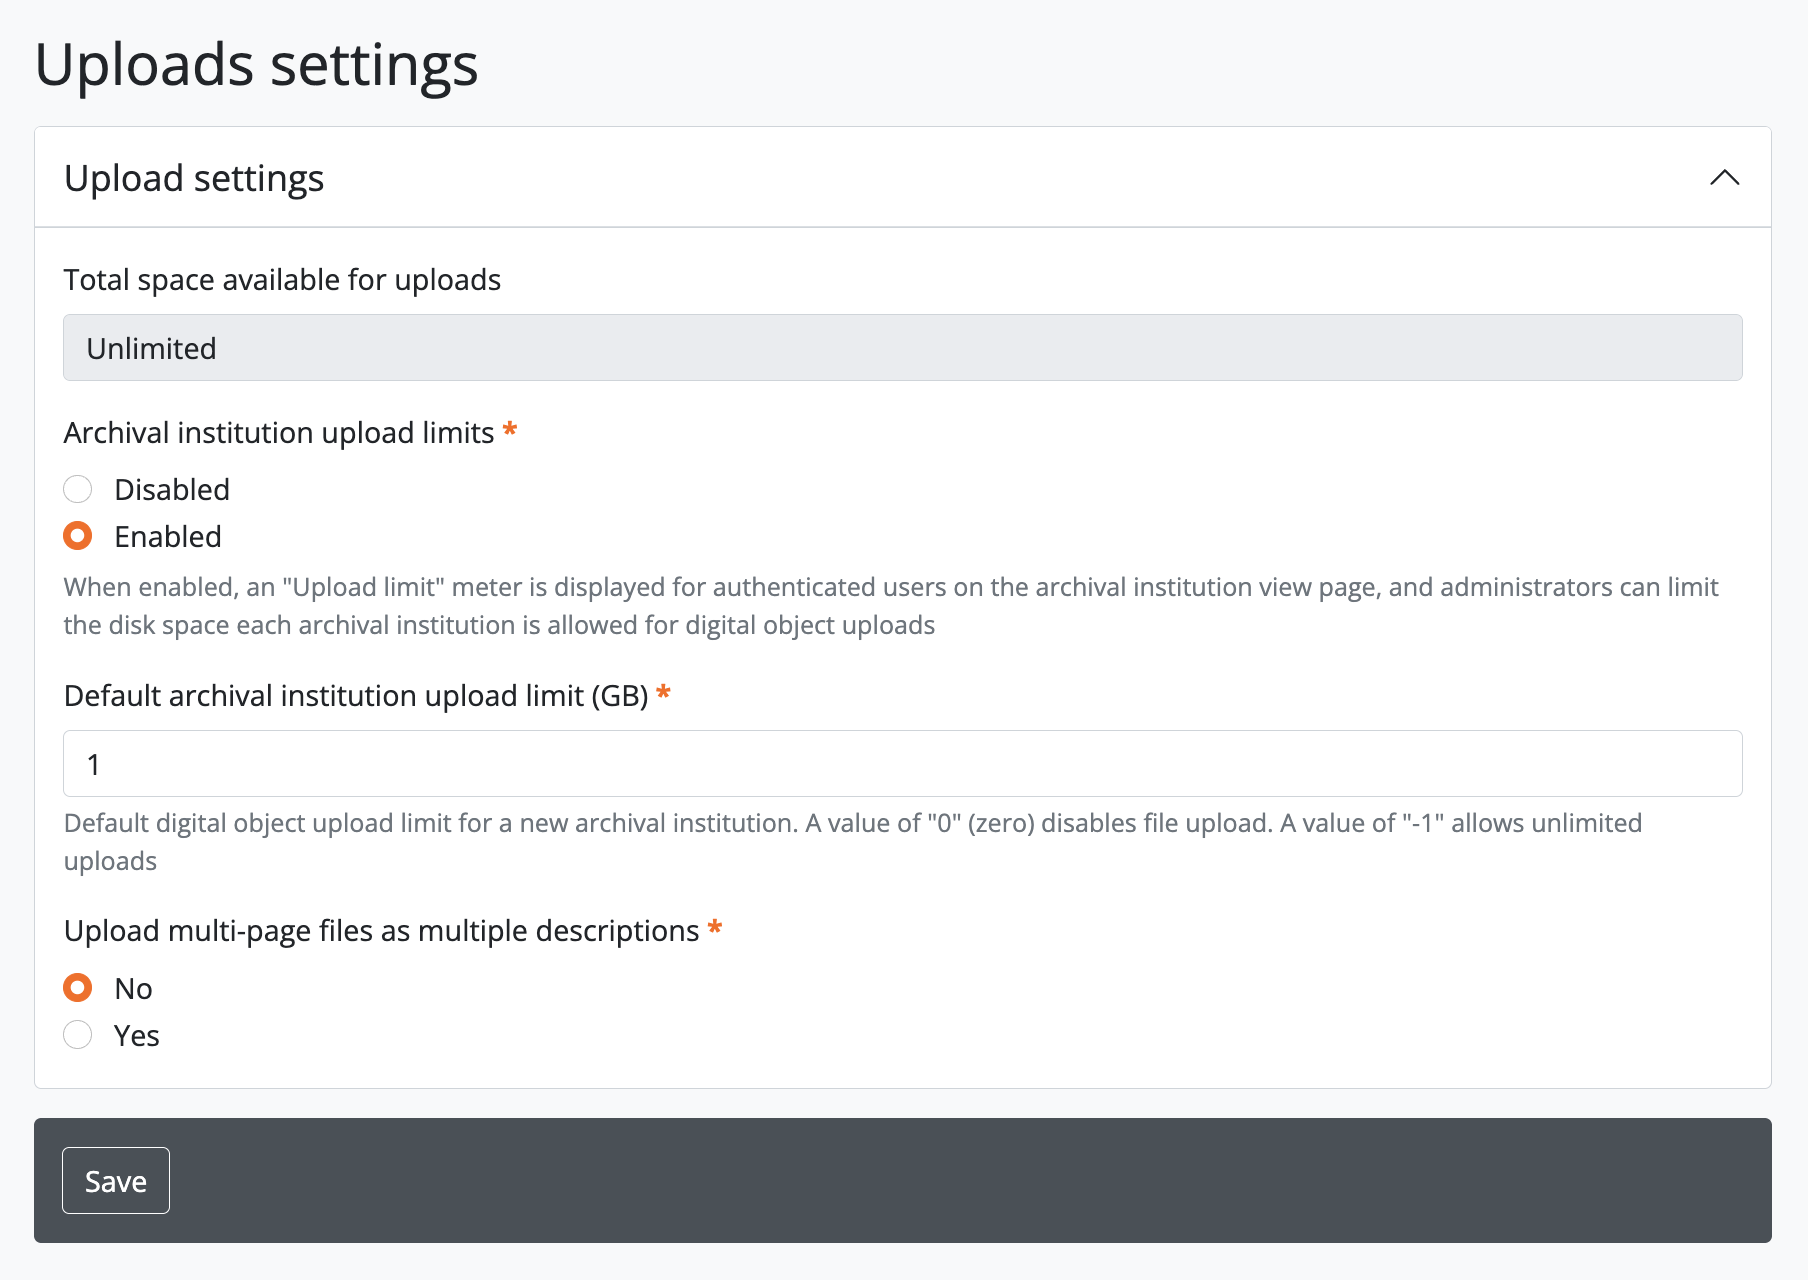Select the Enabled radio button circle
Viewport: 1808px width, 1280px height.
78,536
